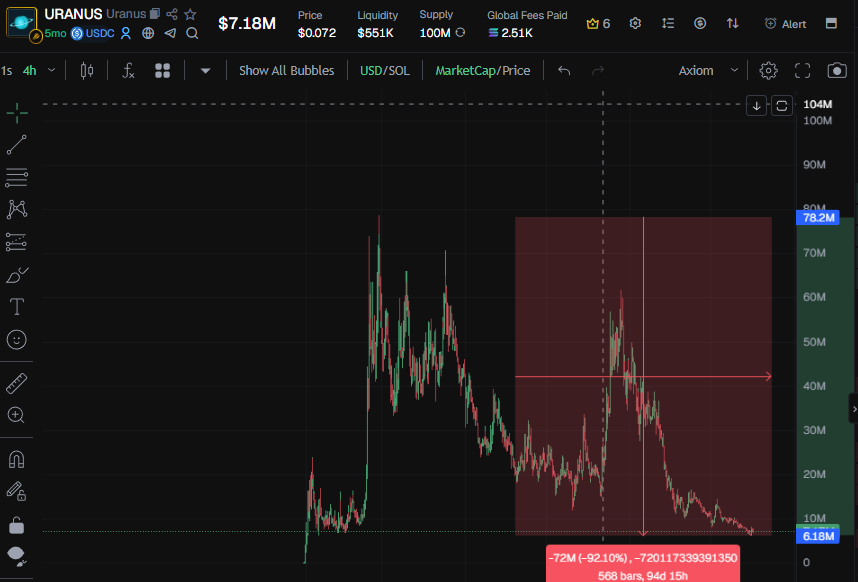The height and width of the screenshot is (582, 858).
Task: Open the Axiom layout dropdown
Action: (708, 71)
